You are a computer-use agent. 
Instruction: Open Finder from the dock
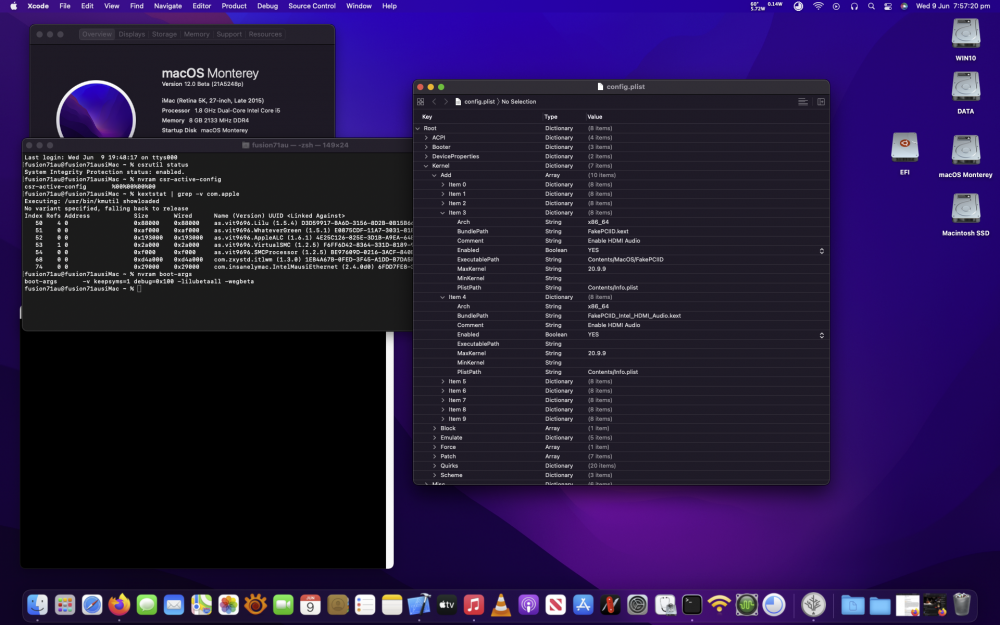click(38, 605)
